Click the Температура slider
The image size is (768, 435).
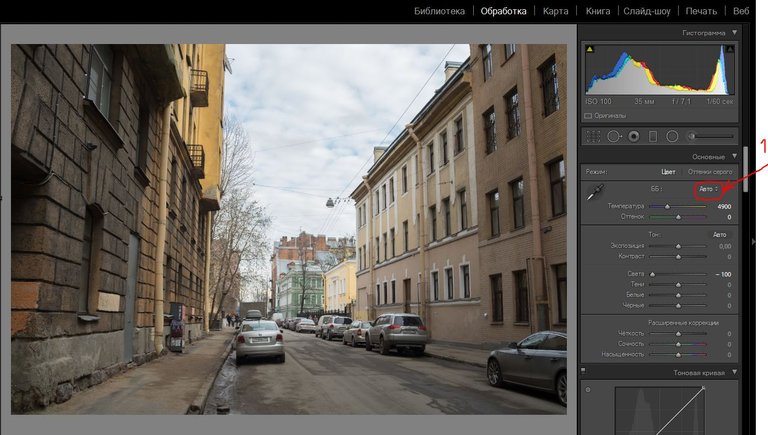[x=678, y=207]
